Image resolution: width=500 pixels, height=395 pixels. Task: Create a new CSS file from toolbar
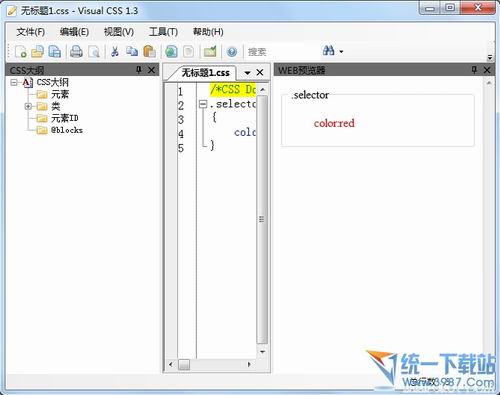20,52
